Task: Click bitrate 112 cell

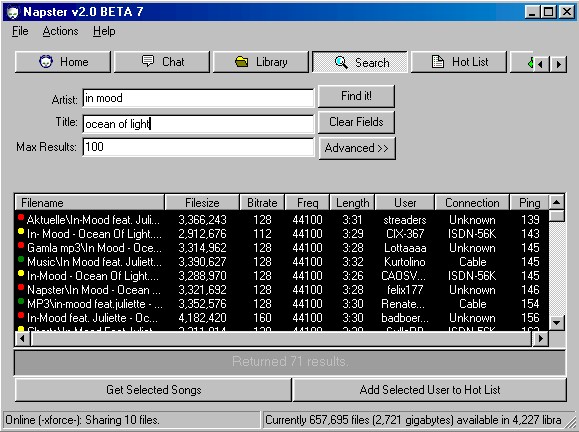Action: [262, 234]
